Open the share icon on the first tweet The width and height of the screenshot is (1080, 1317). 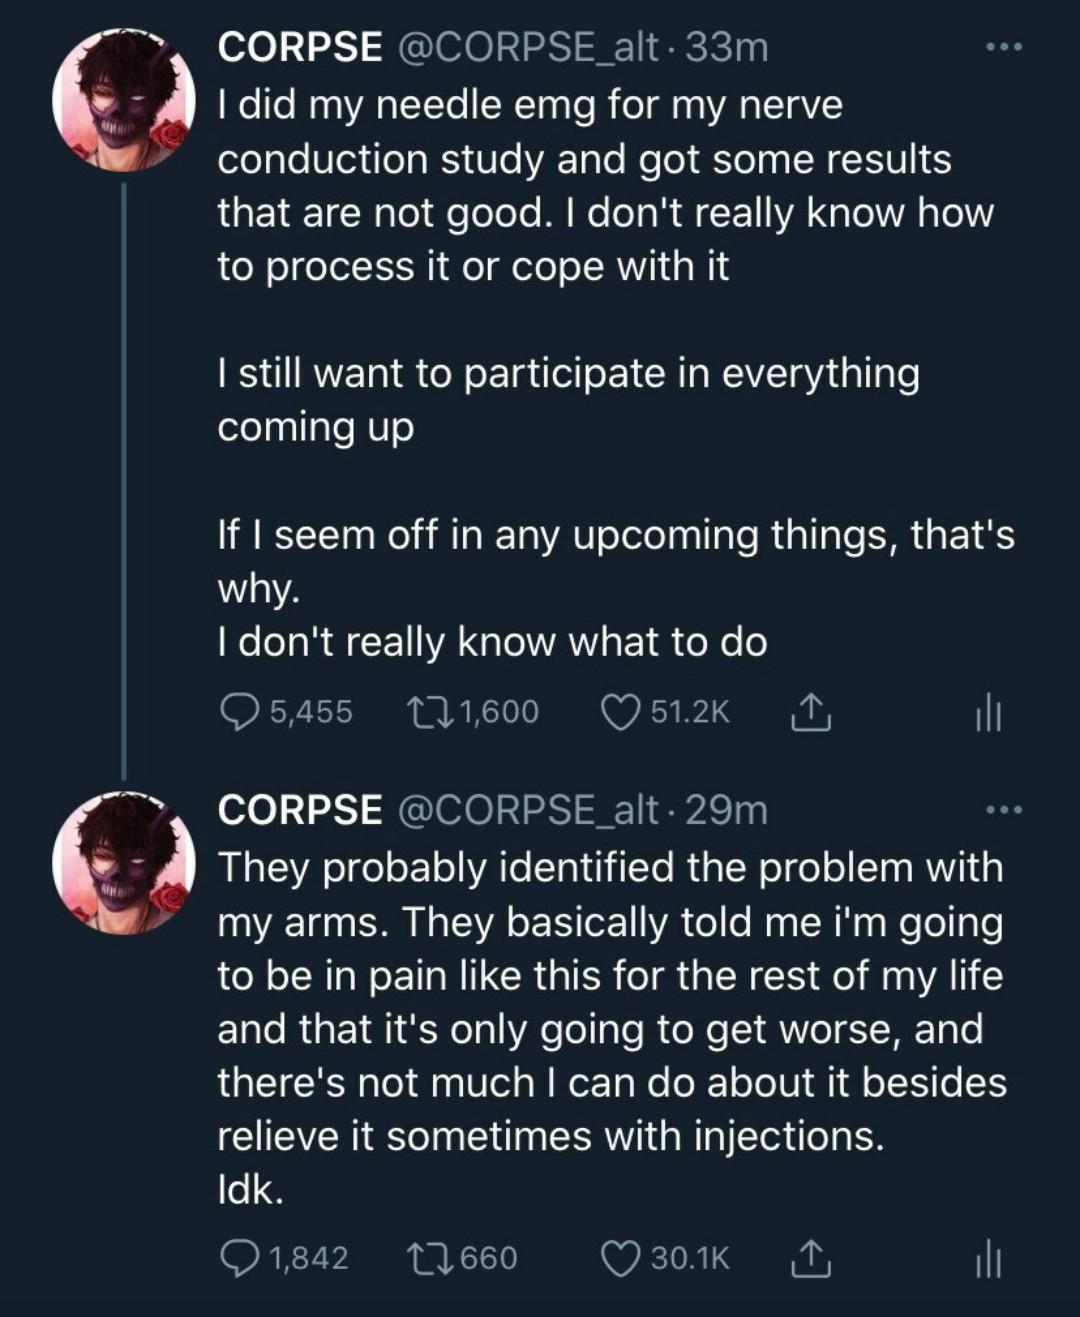812,712
